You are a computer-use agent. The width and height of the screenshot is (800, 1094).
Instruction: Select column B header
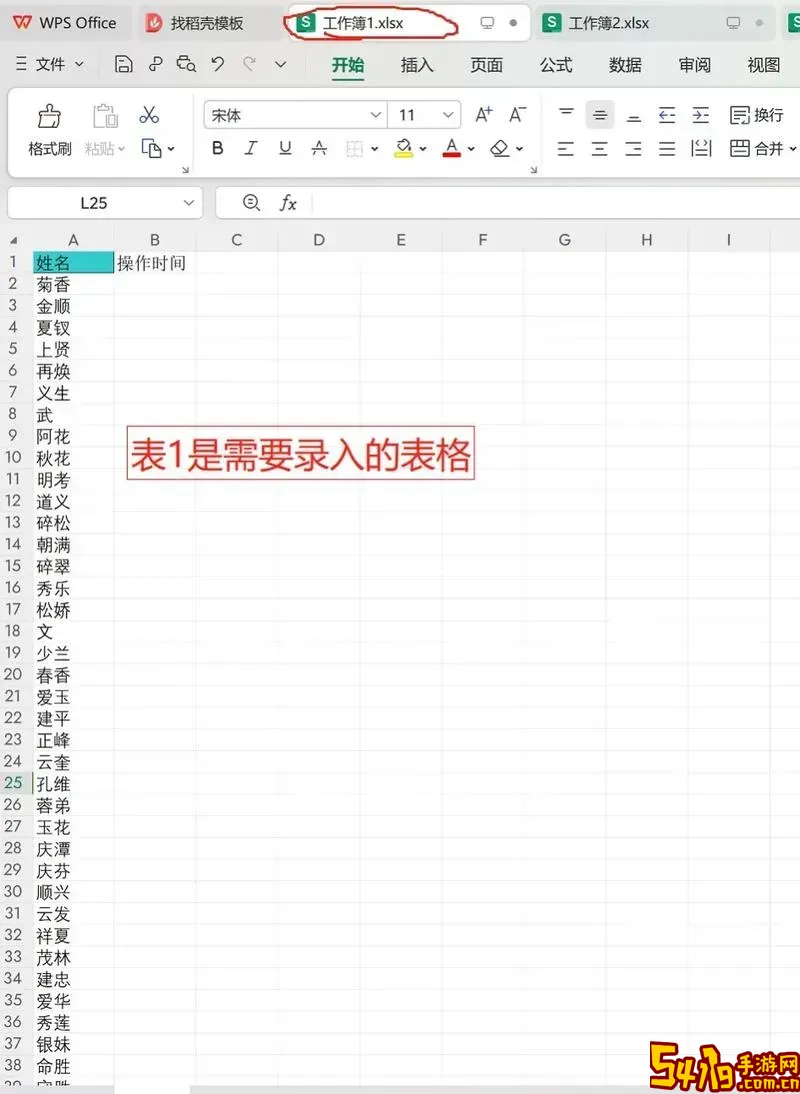coord(155,240)
